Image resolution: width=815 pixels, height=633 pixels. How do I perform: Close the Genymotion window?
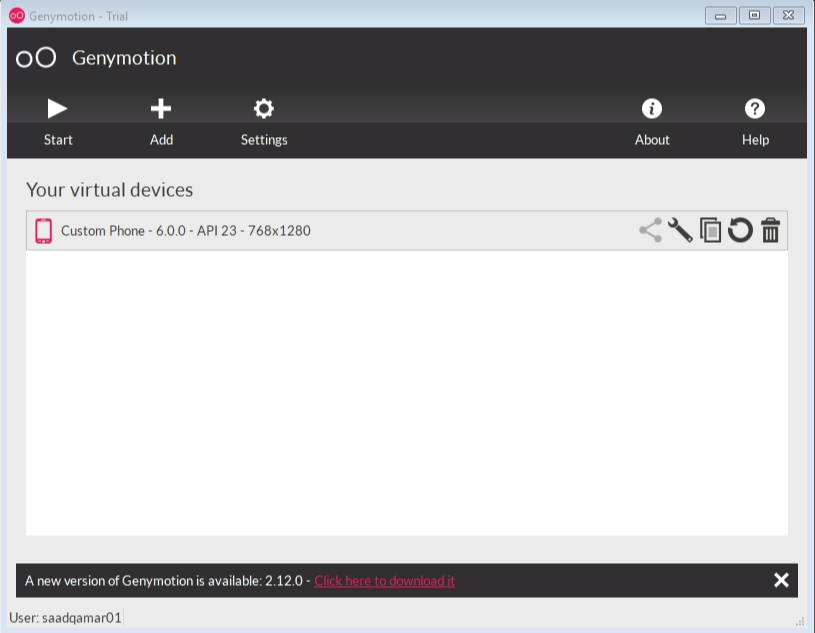(x=788, y=16)
